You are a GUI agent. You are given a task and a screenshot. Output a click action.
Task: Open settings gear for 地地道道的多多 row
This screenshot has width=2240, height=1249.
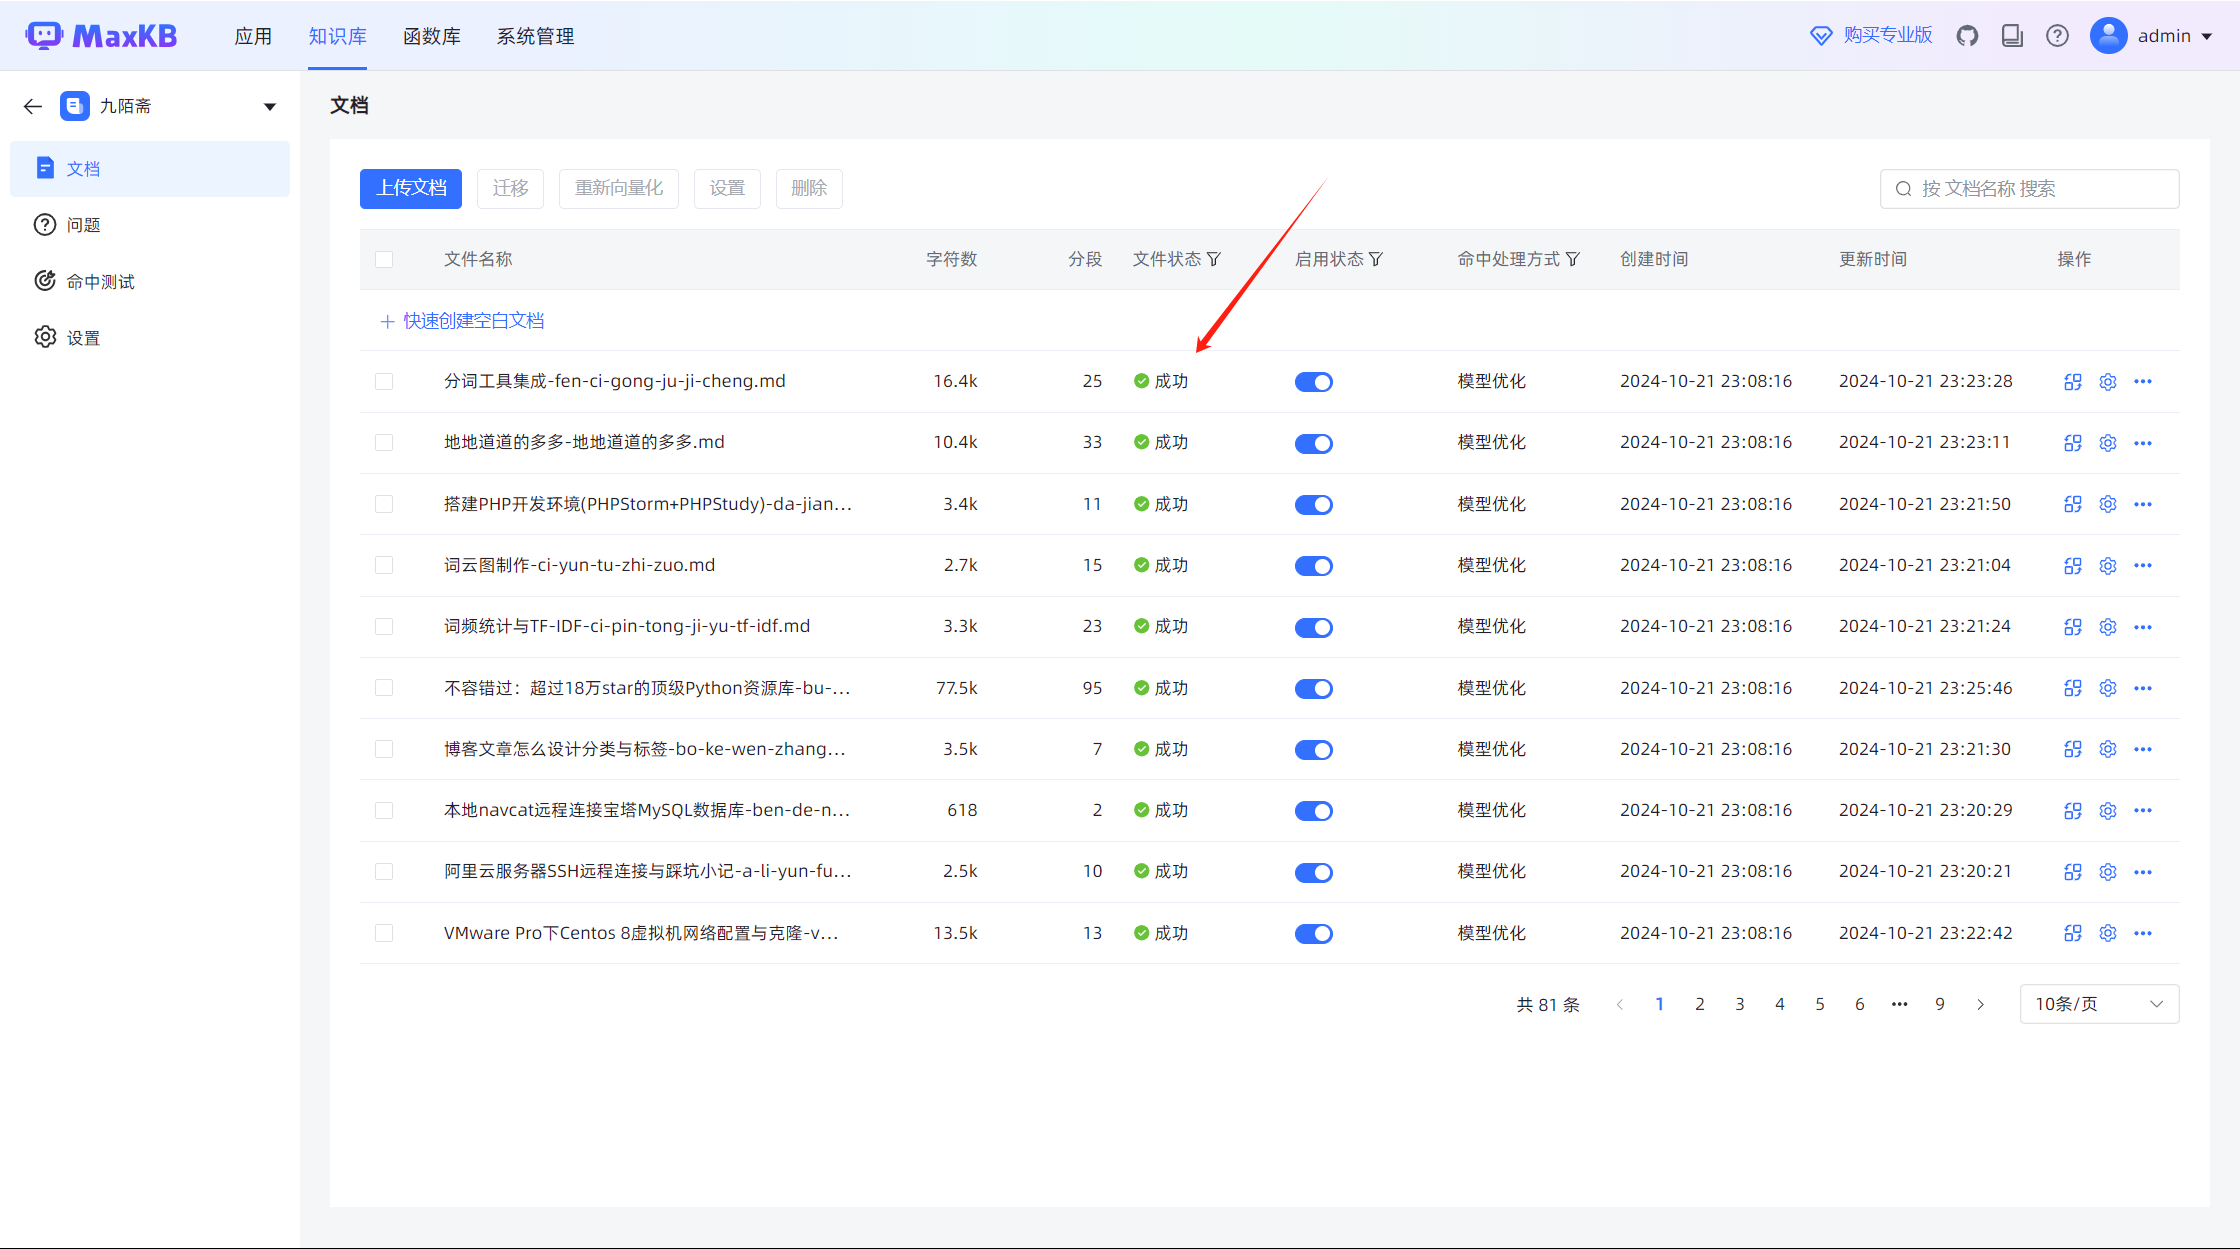[2108, 443]
